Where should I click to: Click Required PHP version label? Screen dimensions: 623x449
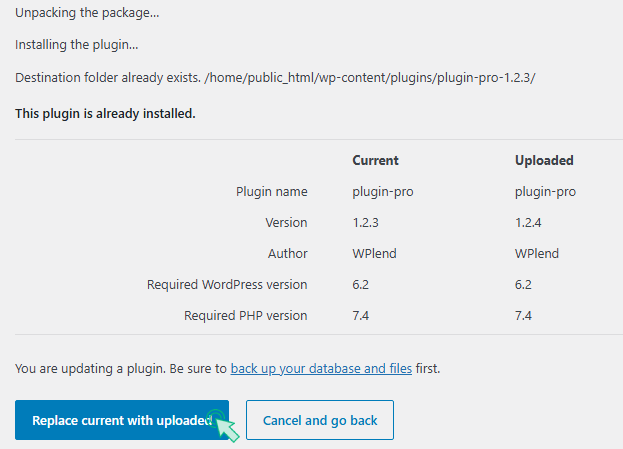[x=246, y=315]
